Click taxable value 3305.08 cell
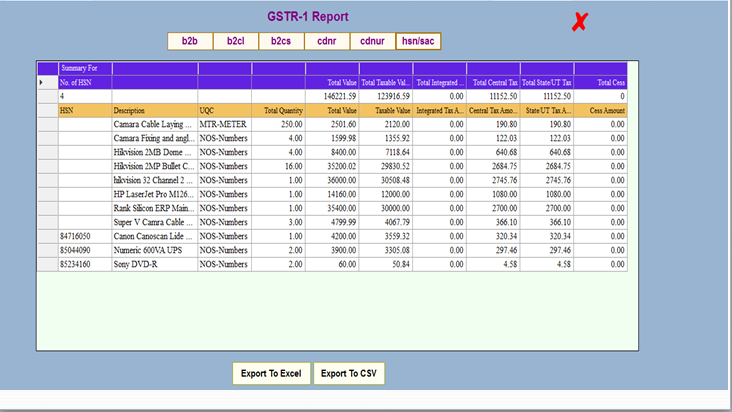732x412 pixels. coord(386,251)
